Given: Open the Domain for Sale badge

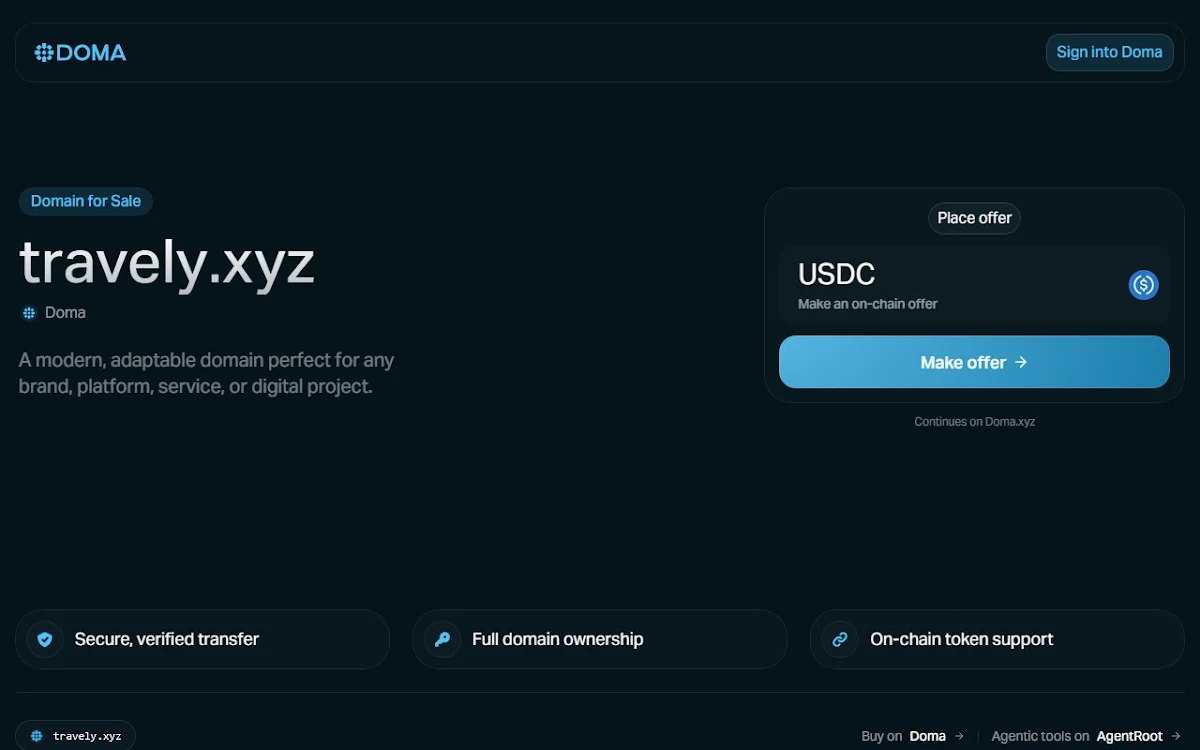Looking at the screenshot, I should pyautogui.click(x=86, y=201).
